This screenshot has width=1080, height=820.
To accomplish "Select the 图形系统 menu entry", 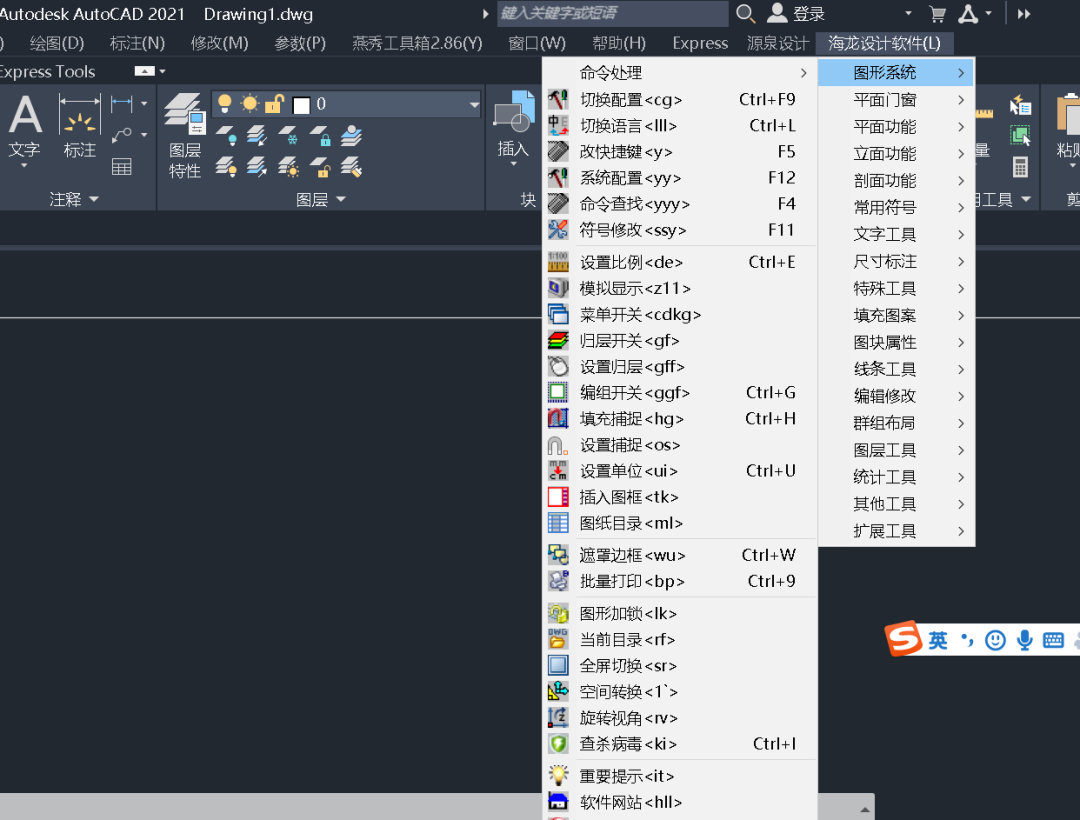I will (x=896, y=73).
